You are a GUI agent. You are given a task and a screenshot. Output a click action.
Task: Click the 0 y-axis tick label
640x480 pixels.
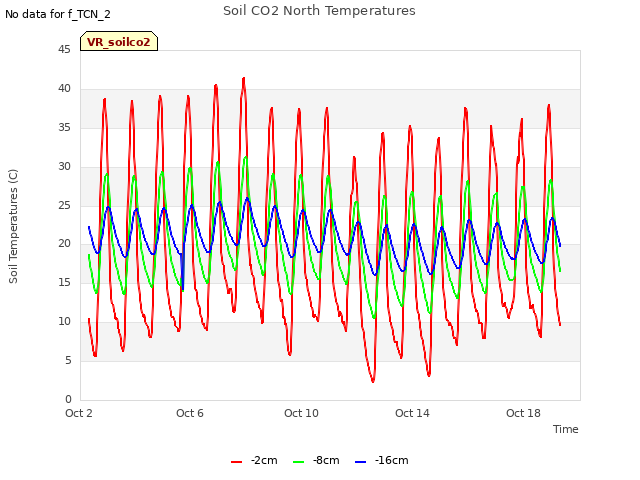coord(68,399)
